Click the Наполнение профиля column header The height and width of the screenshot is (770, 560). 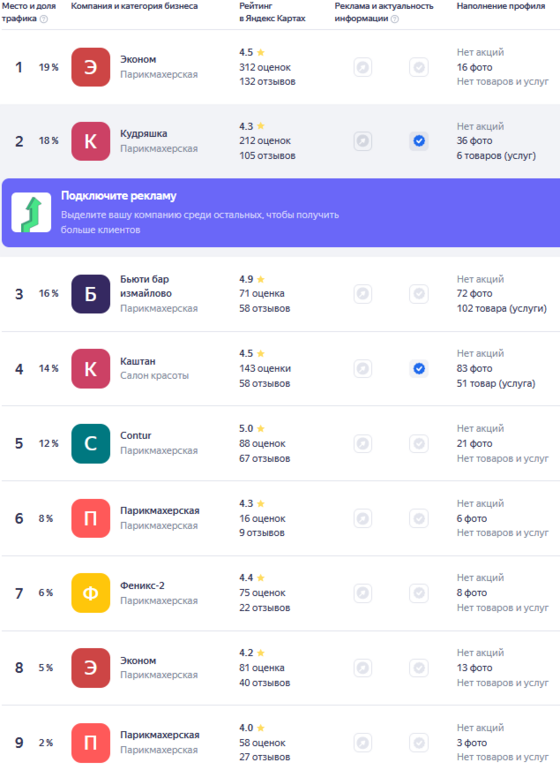(501, 6)
